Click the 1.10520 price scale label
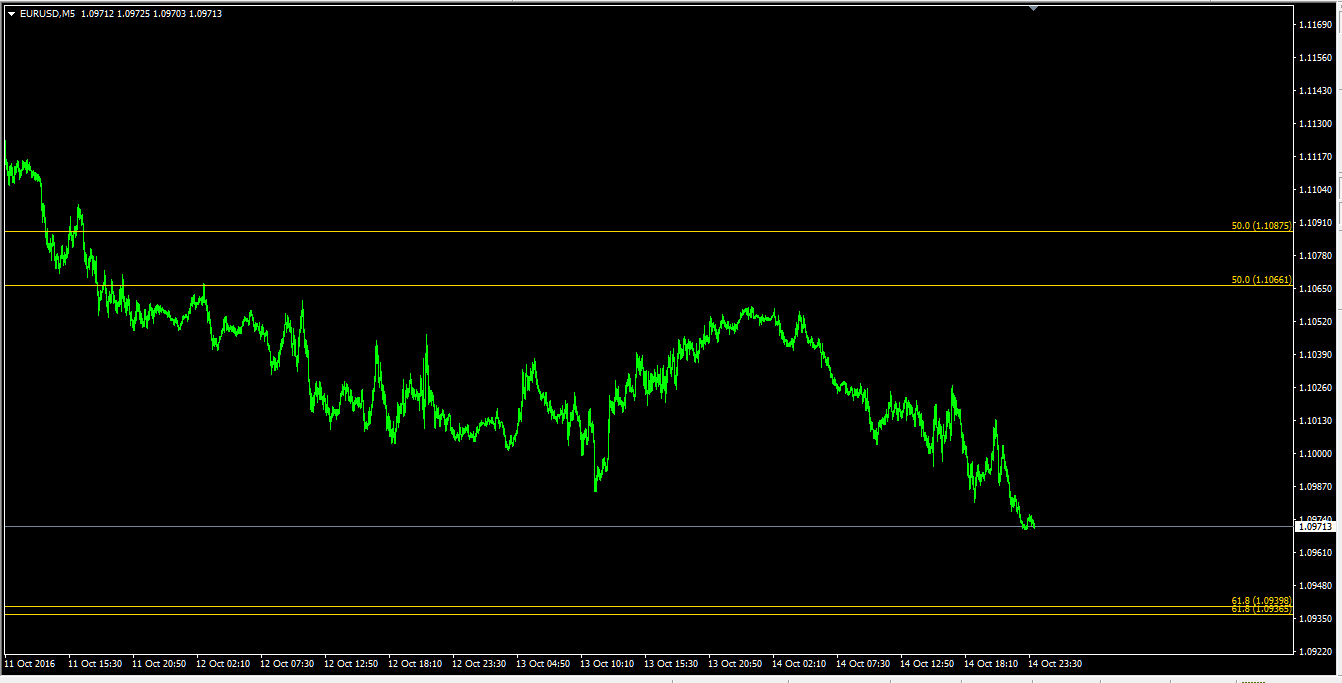This screenshot has height=683, width=1342. coord(1314,321)
